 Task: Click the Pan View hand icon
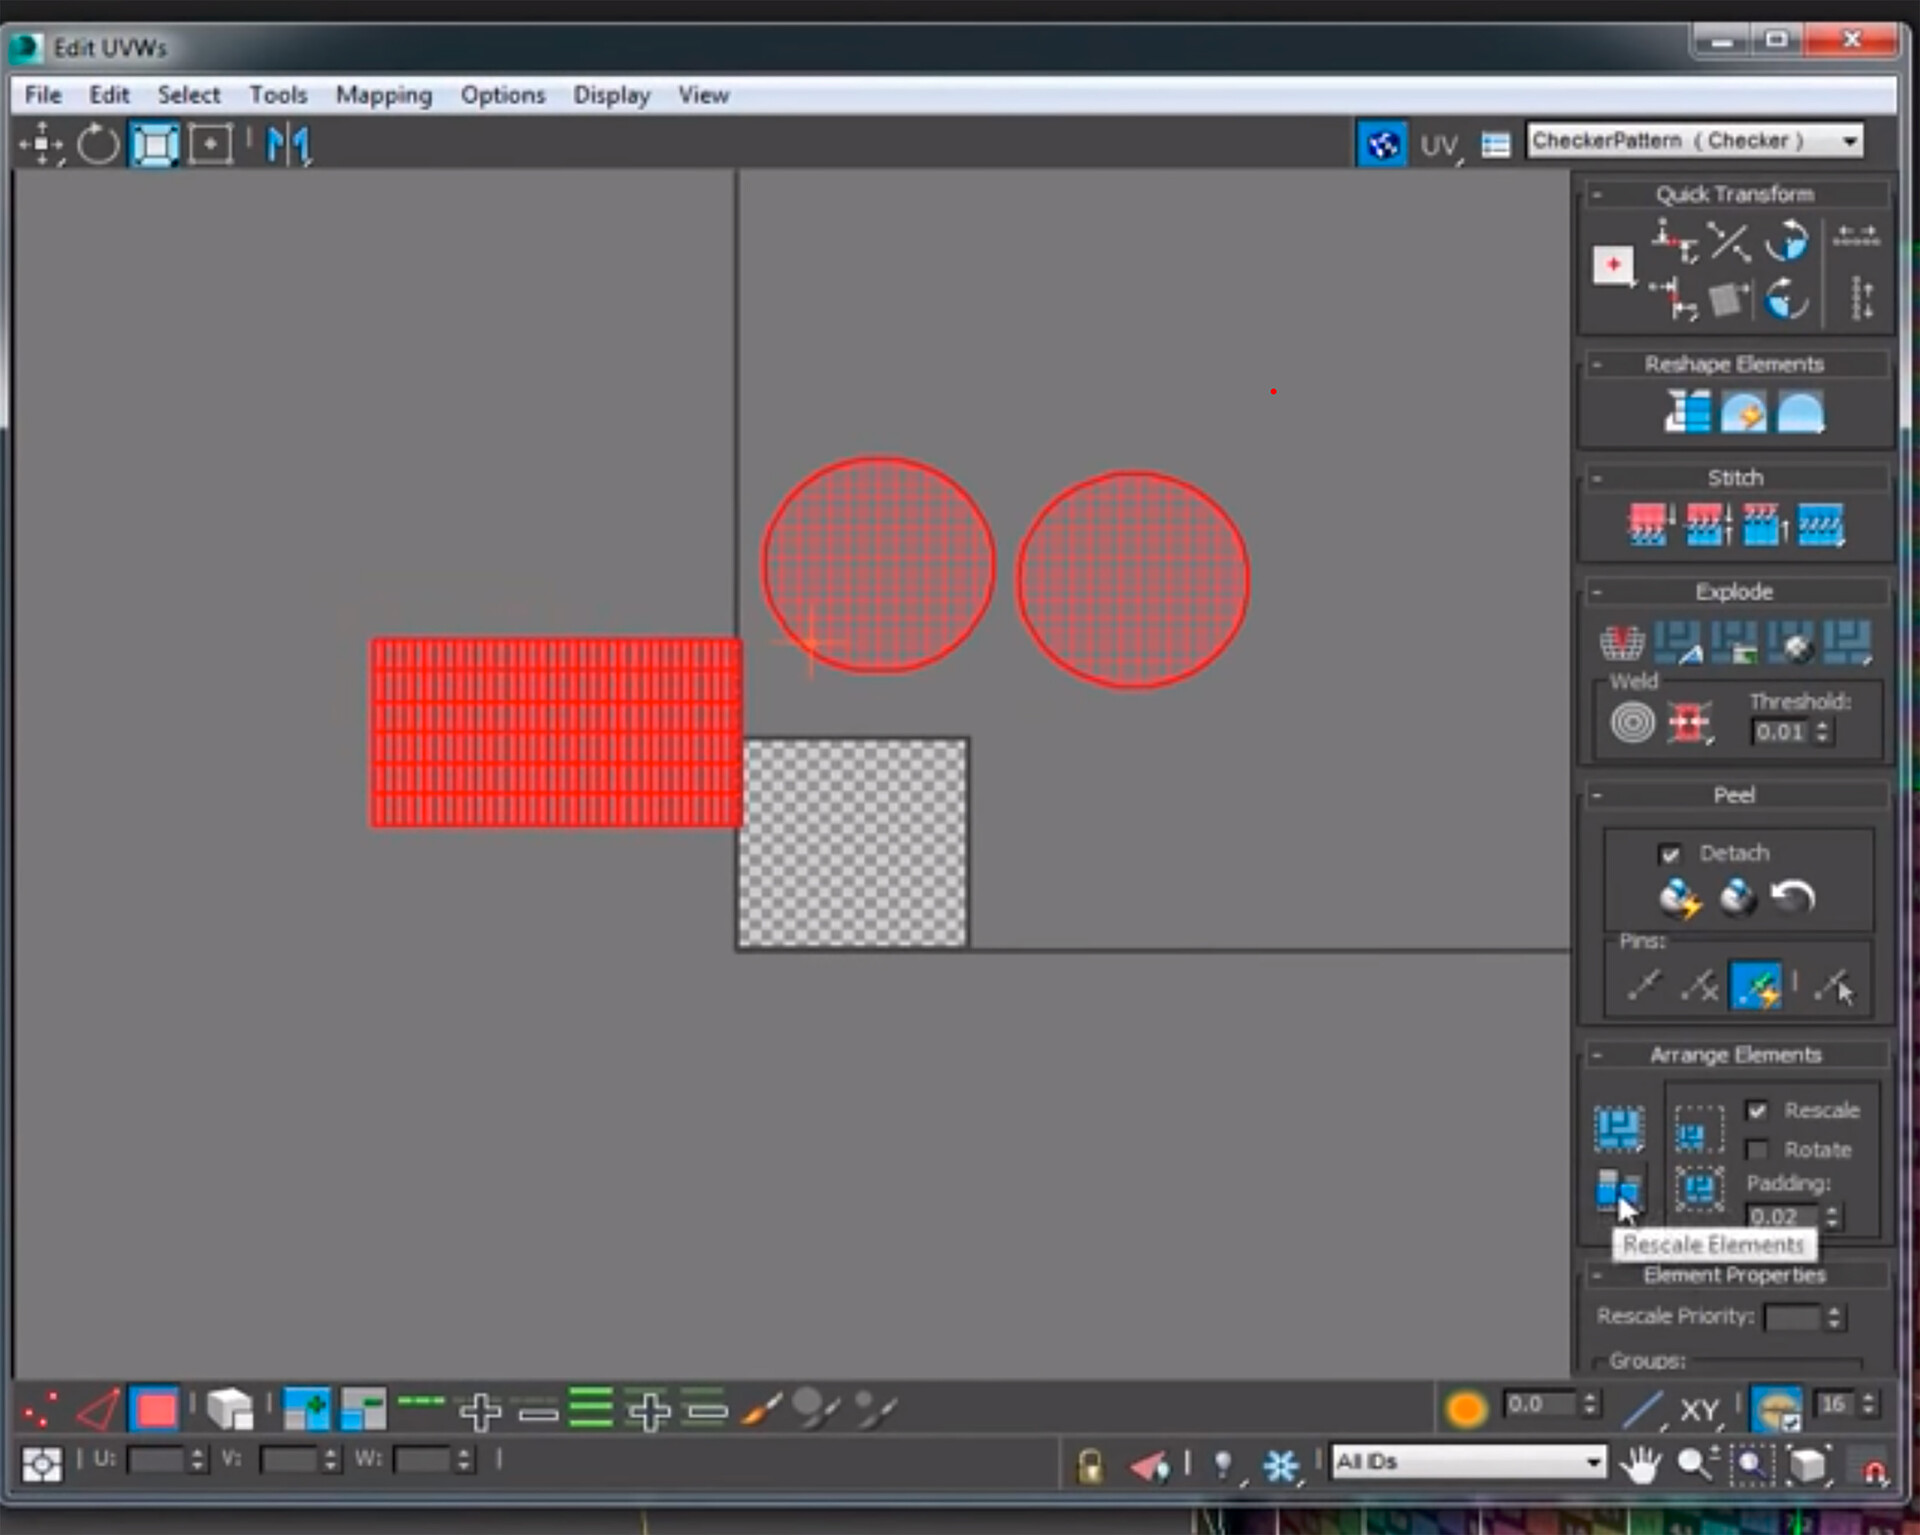(1640, 1465)
